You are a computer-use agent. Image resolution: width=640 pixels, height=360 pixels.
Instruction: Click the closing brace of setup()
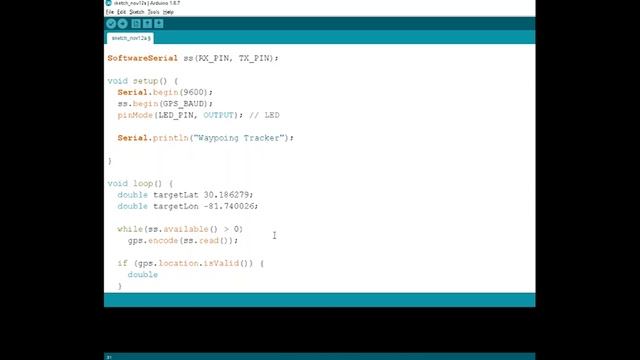[110, 161]
